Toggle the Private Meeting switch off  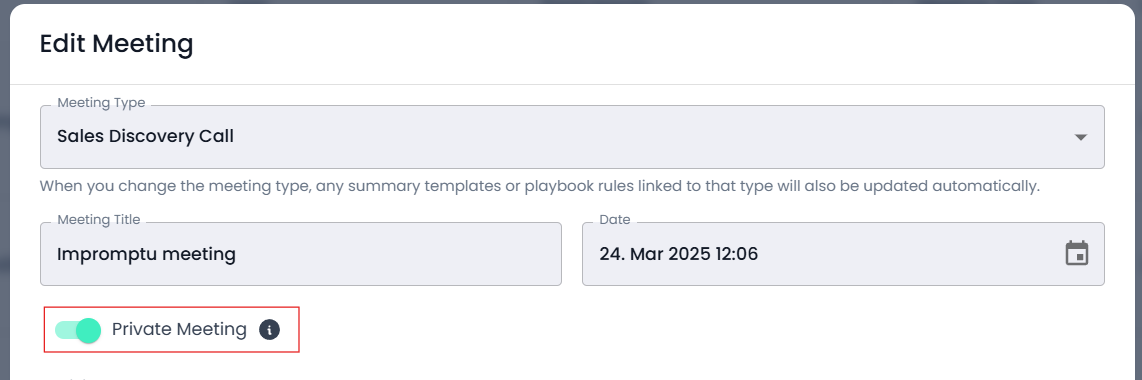78,330
